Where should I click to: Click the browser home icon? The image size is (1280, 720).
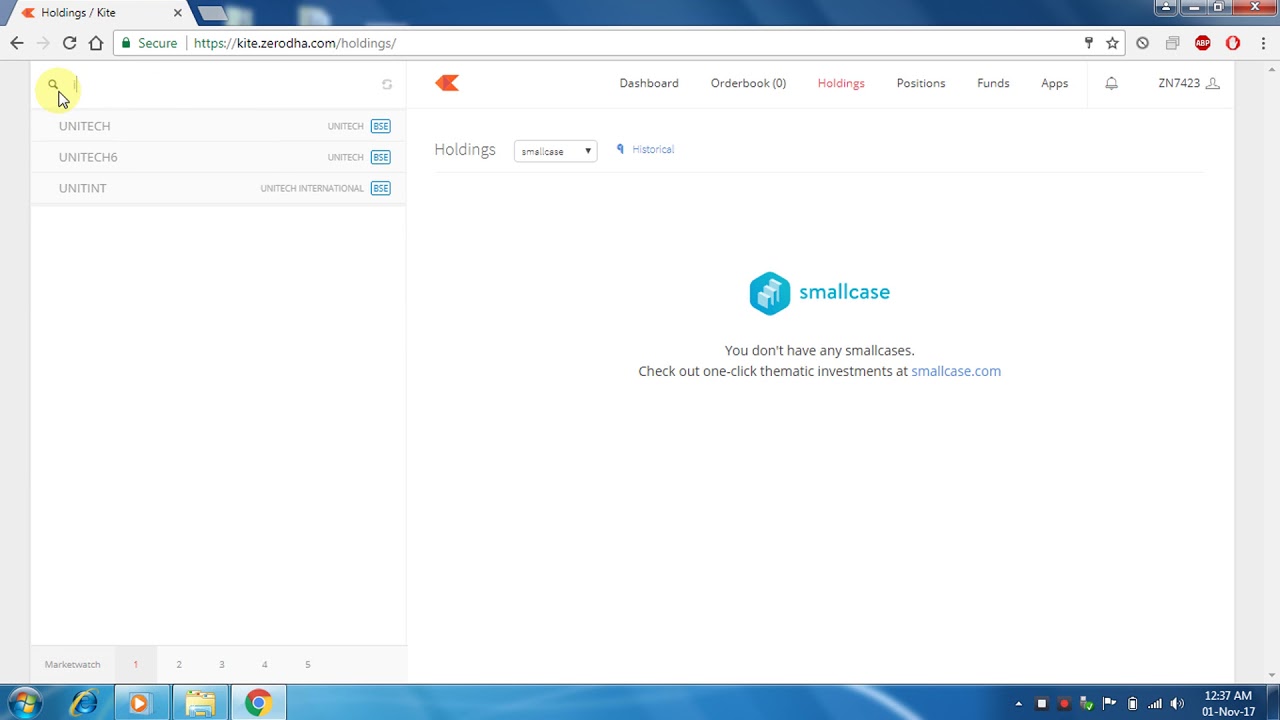[96, 43]
